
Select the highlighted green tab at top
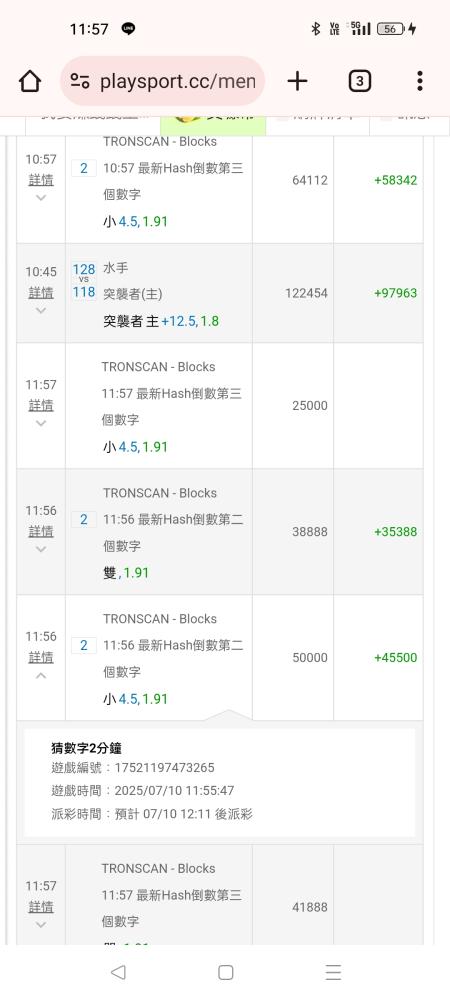(x=213, y=126)
